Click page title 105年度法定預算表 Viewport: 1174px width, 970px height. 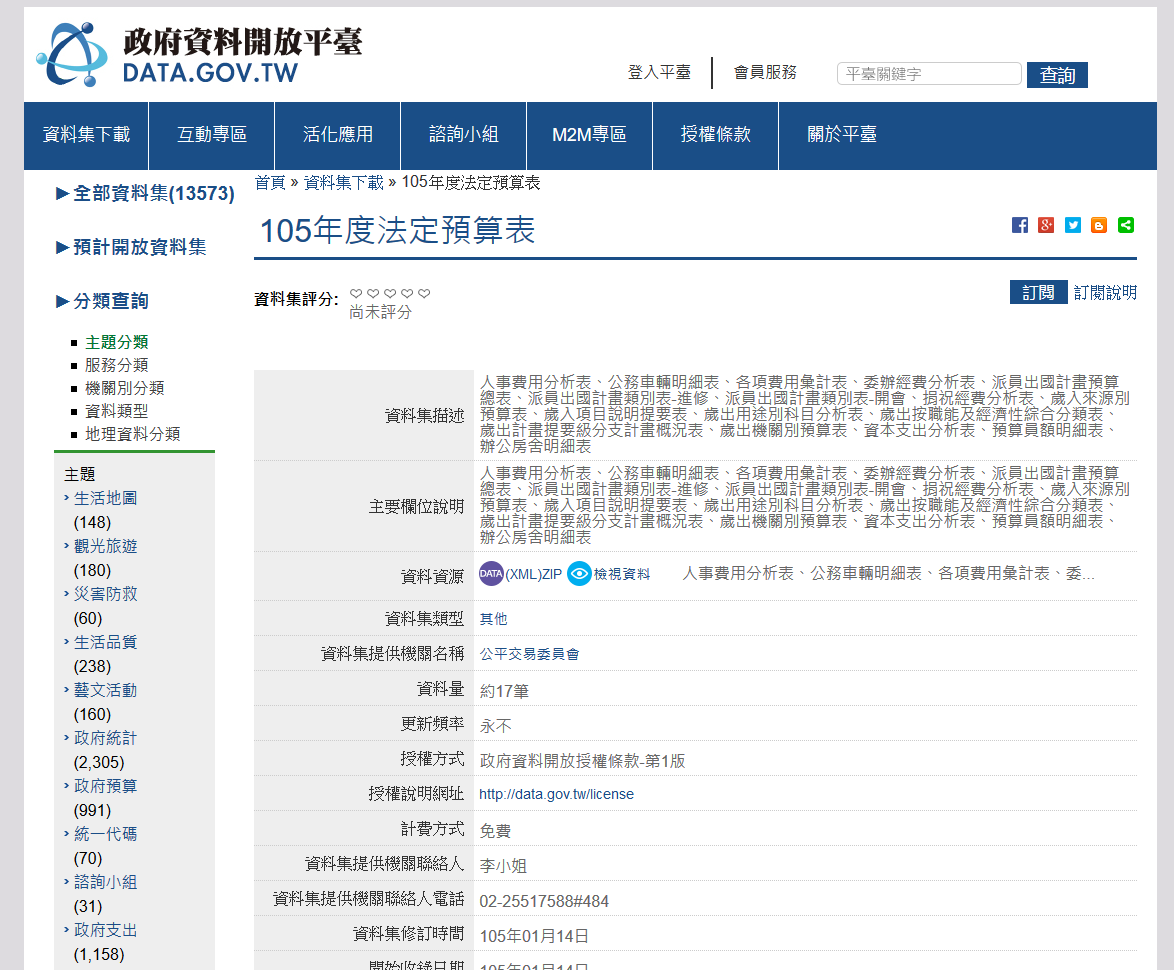pos(398,231)
